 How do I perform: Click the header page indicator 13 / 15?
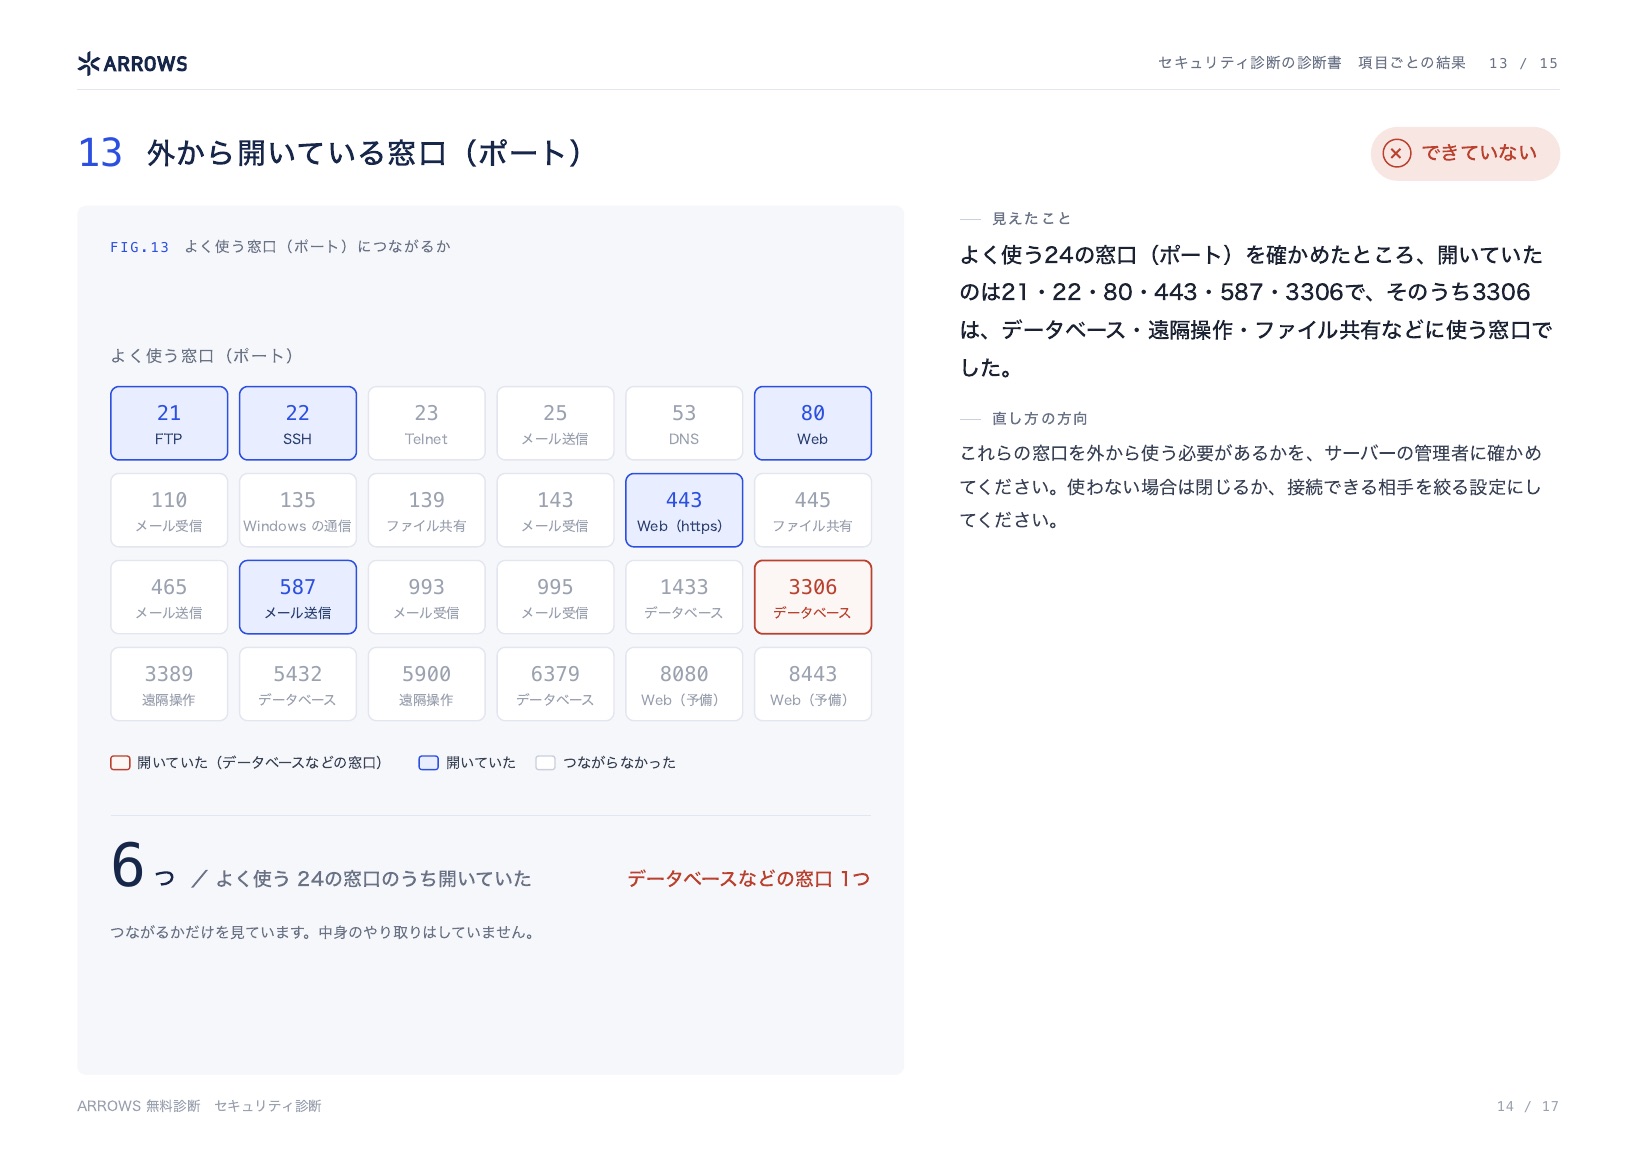click(1523, 63)
